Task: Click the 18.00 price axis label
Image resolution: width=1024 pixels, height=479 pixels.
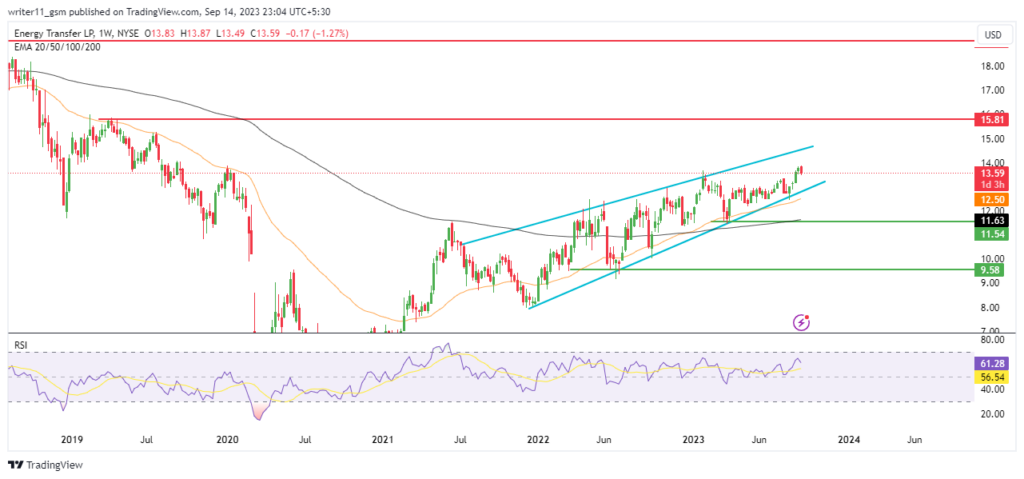Action: tap(991, 66)
